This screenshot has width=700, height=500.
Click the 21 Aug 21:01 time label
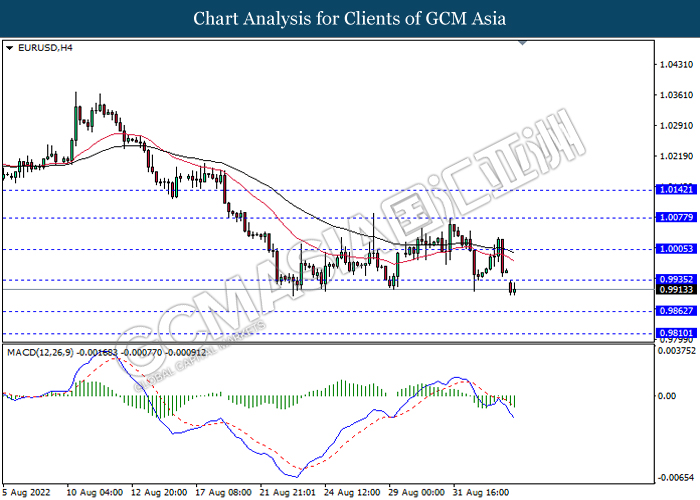pos(288,492)
